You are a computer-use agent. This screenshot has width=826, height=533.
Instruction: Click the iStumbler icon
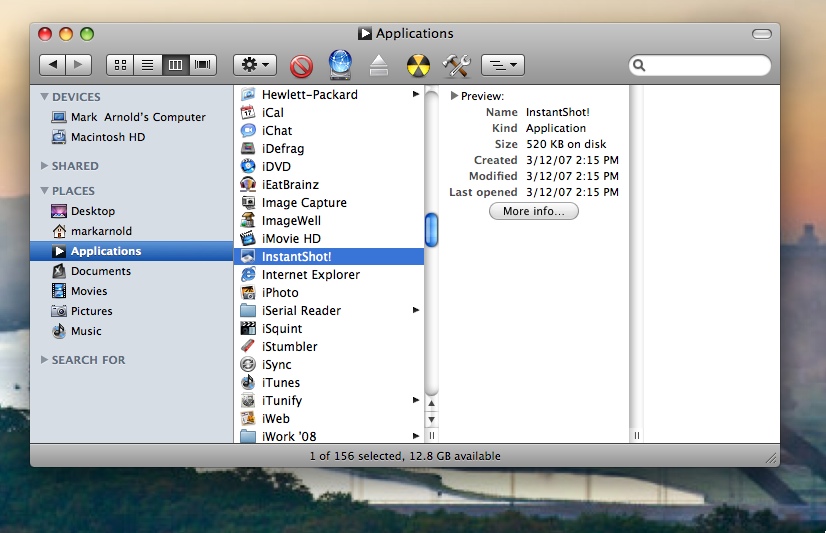248,346
